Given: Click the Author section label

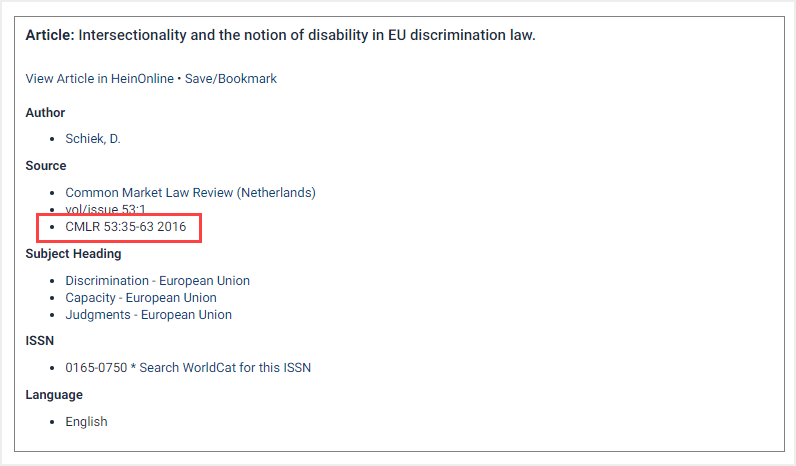Looking at the screenshot, I should (45, 113).
